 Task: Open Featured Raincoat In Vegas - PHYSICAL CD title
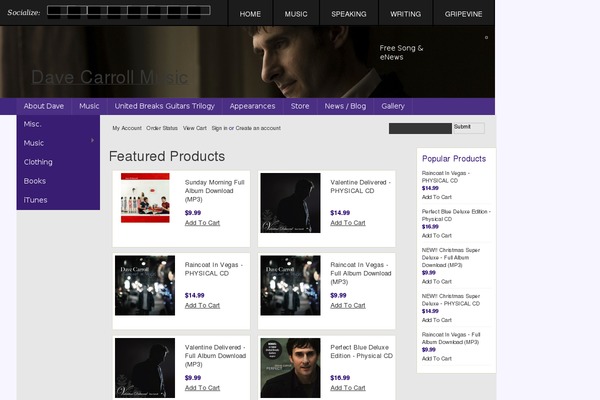click(214, 269)
